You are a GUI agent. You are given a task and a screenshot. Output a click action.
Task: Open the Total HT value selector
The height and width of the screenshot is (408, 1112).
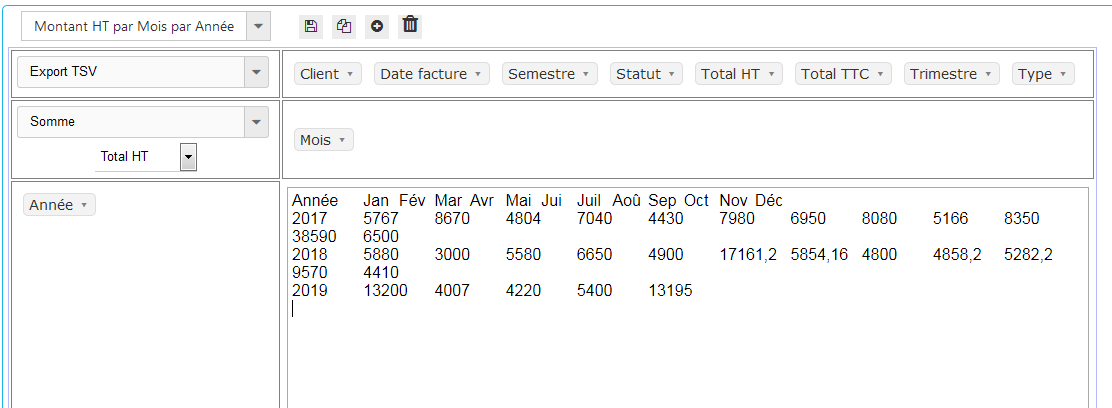click(x=188, y=157)
